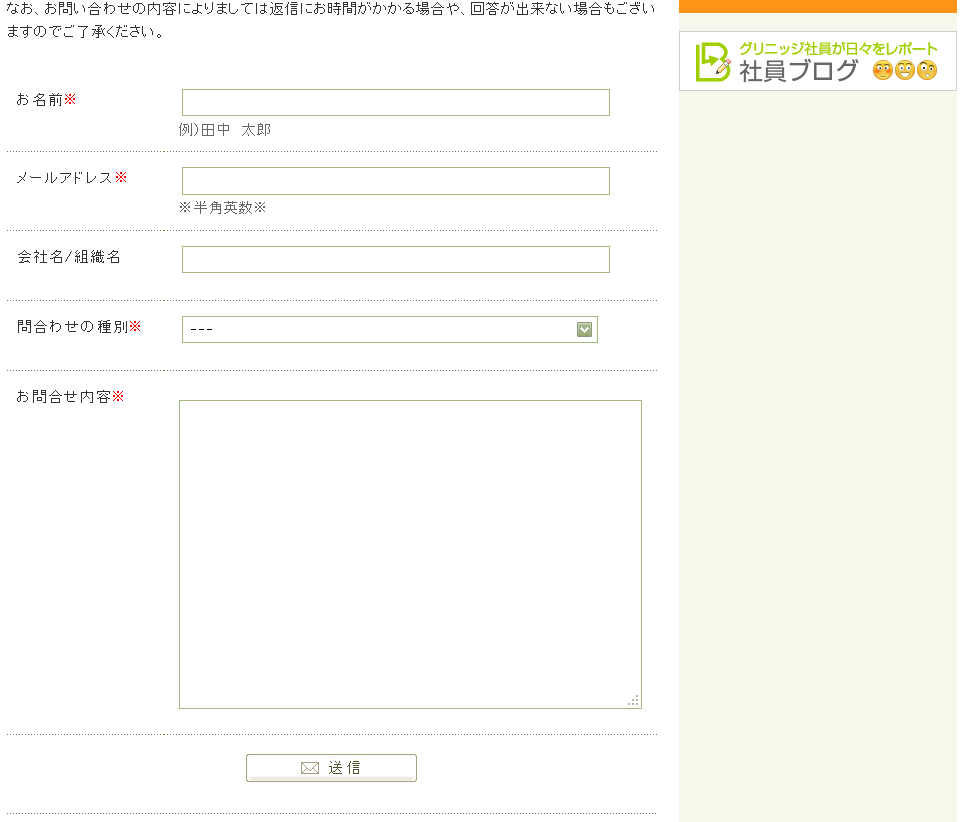Click the green arrow of the 問合わせの種別 dropdown
Viewport: 965px width, 822px height.
(x=585, y=330)
